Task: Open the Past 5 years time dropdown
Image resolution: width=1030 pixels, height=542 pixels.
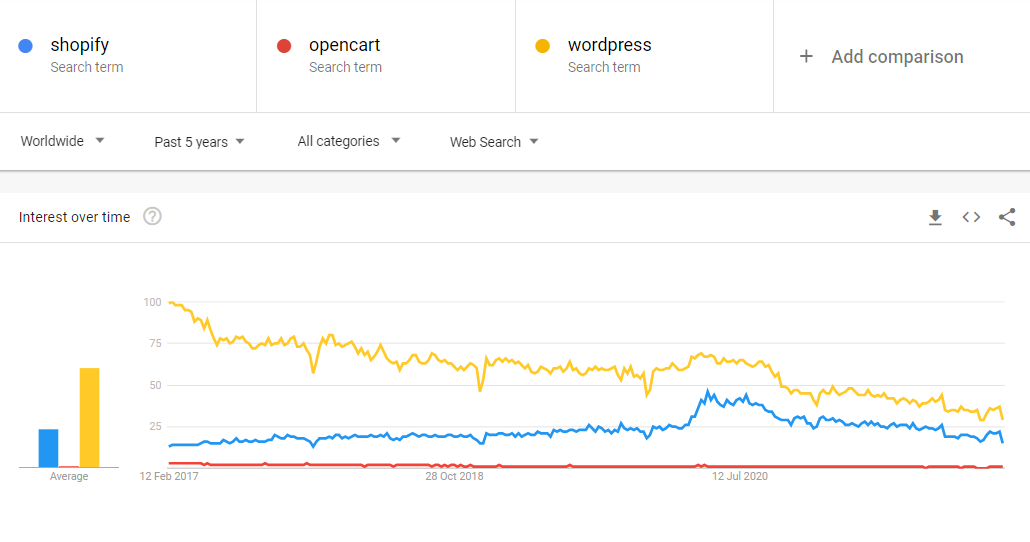Action: 200,142
